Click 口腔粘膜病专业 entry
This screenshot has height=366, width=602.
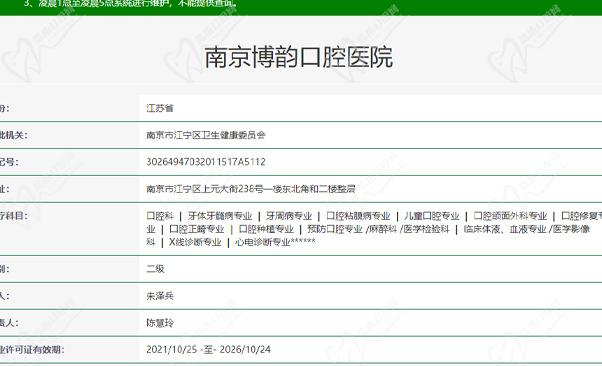[x=358, y=216]
